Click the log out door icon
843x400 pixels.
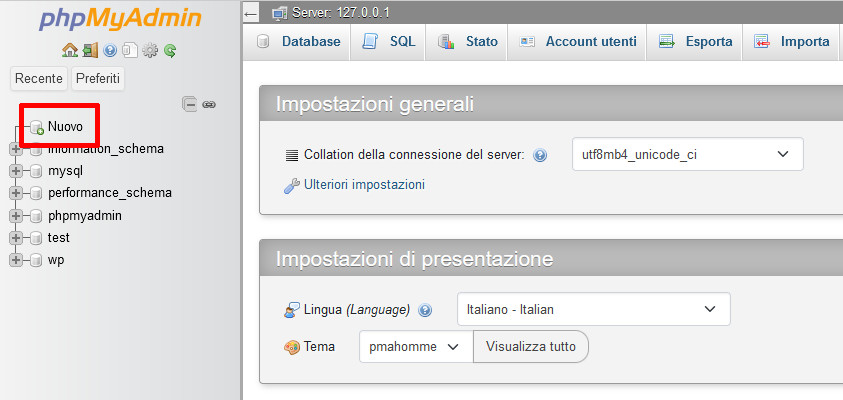[x=90, y=51]
